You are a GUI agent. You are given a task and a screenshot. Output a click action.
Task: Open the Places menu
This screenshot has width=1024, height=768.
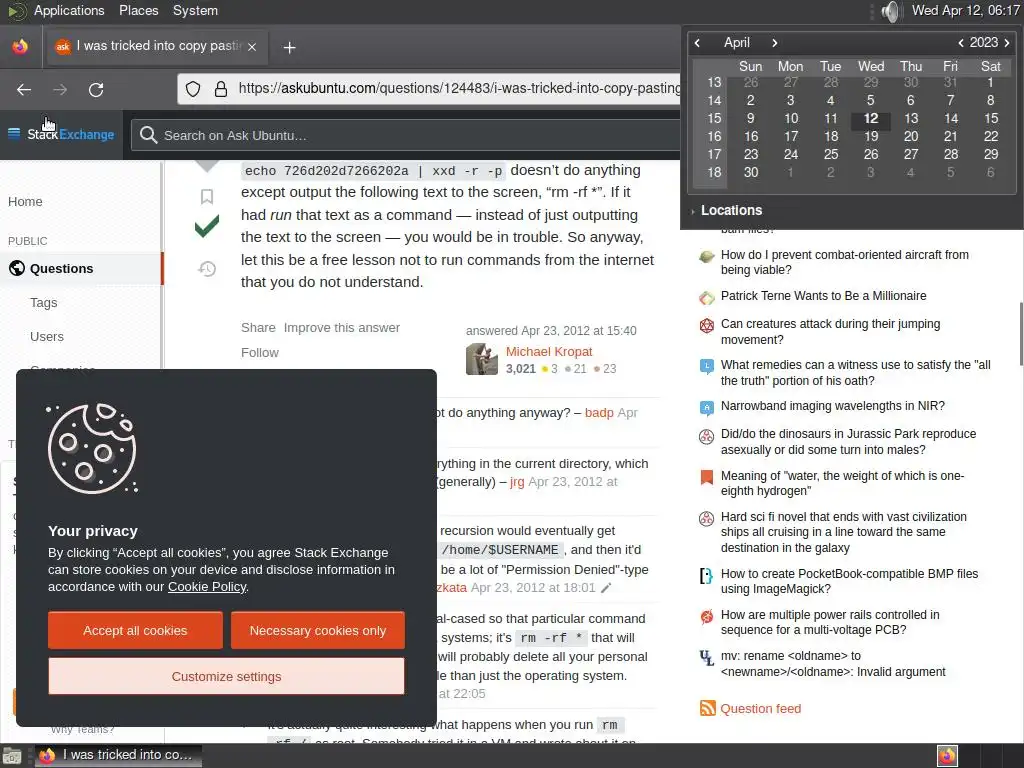point(138,10)
